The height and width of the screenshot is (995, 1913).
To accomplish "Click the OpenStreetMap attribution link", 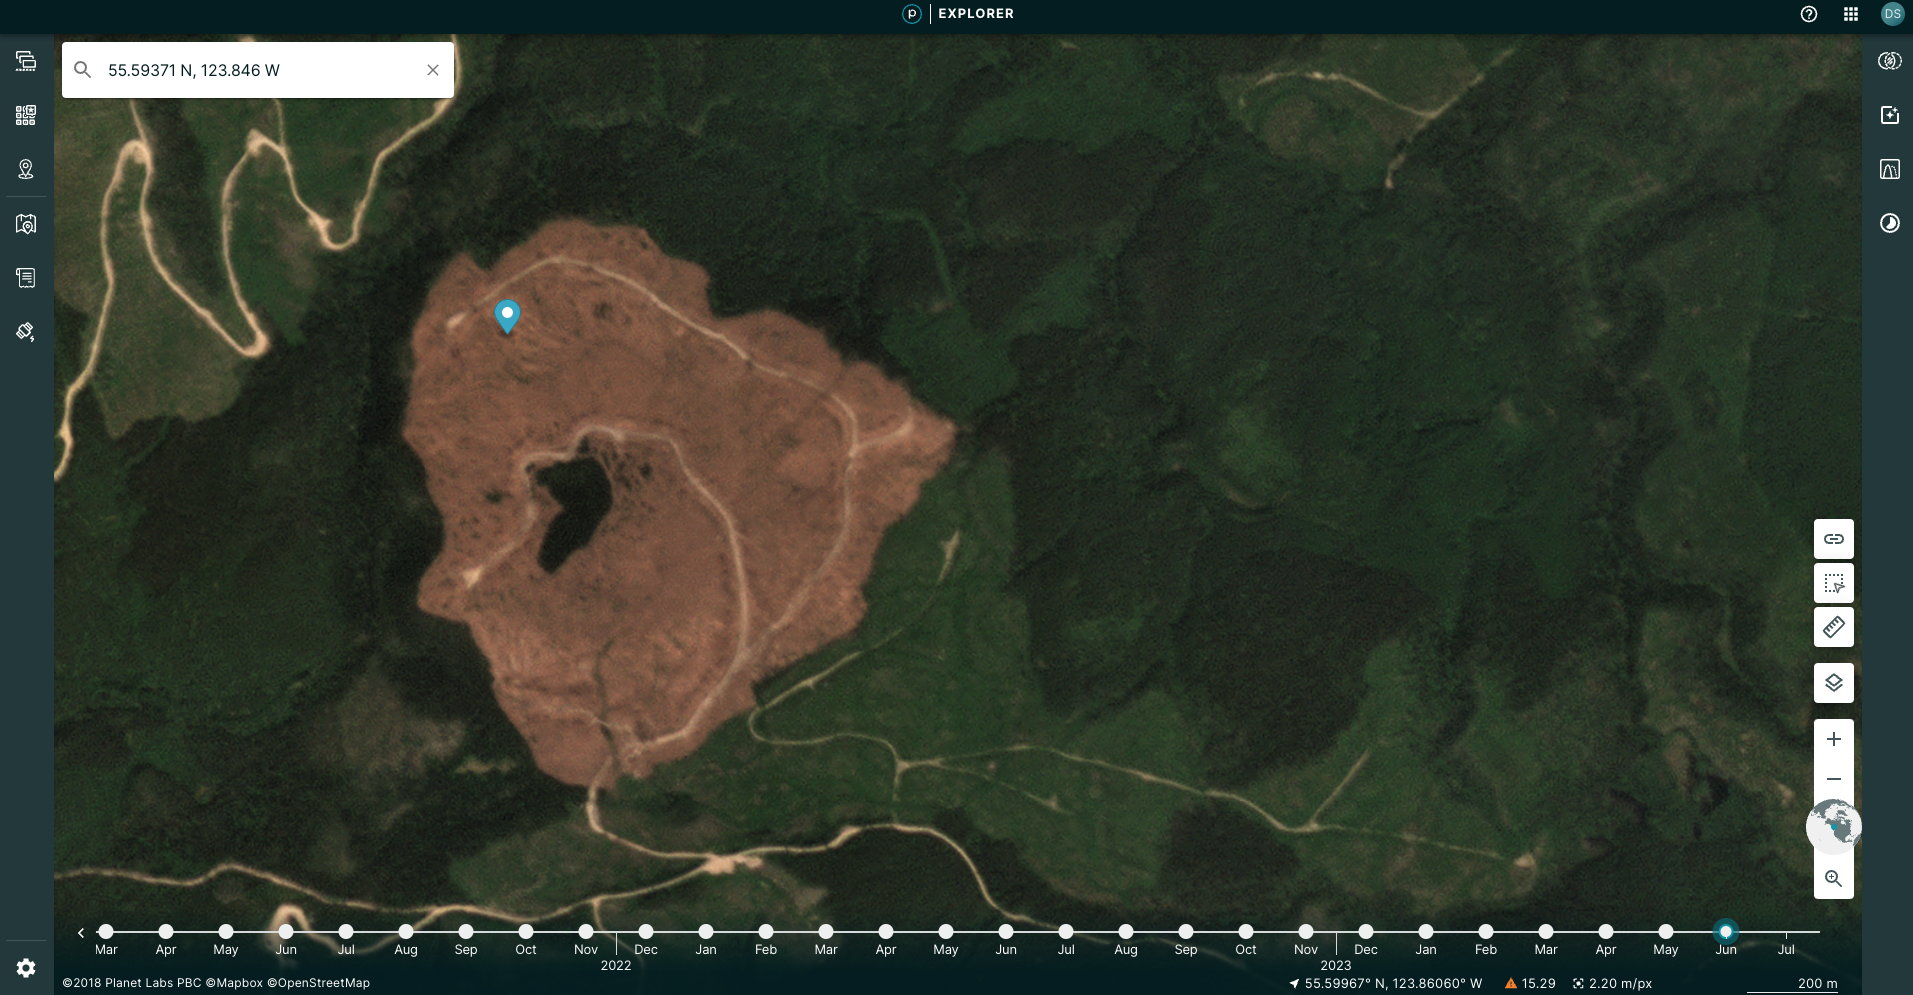I will [318, 983].
